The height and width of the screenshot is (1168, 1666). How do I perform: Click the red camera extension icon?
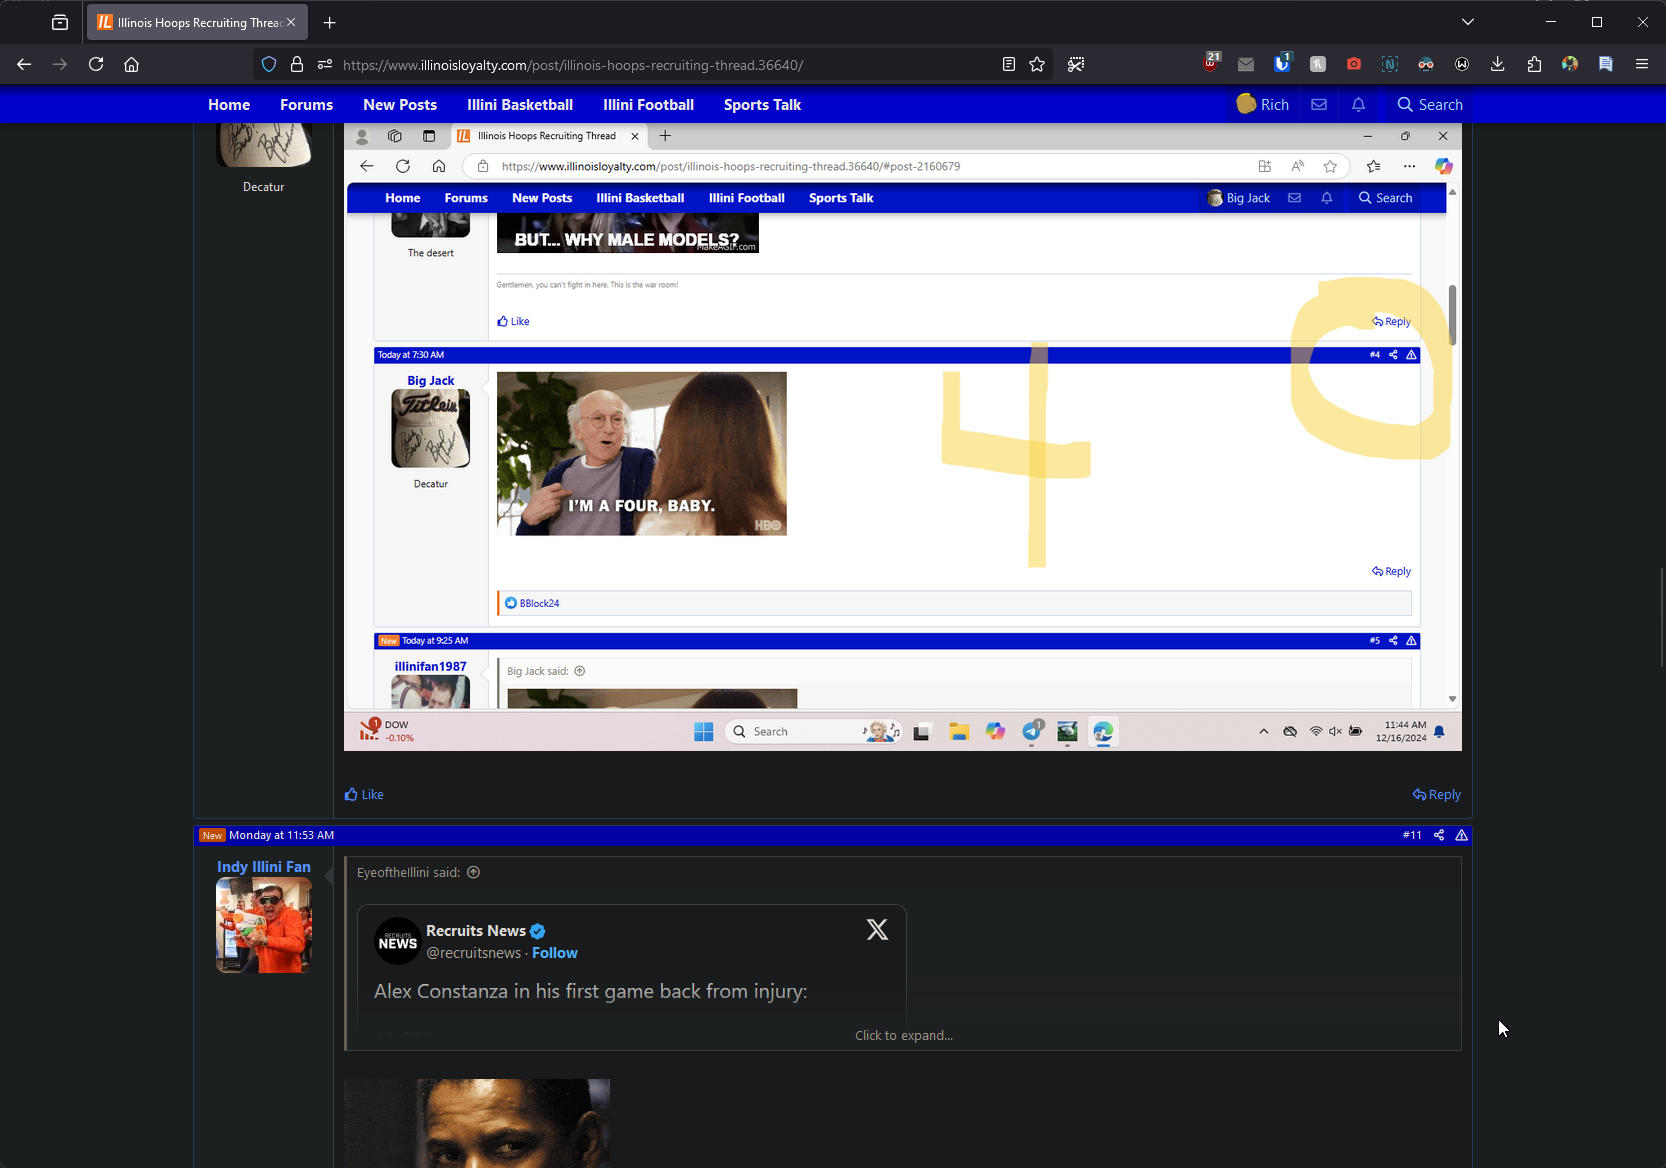[1354, 64]
